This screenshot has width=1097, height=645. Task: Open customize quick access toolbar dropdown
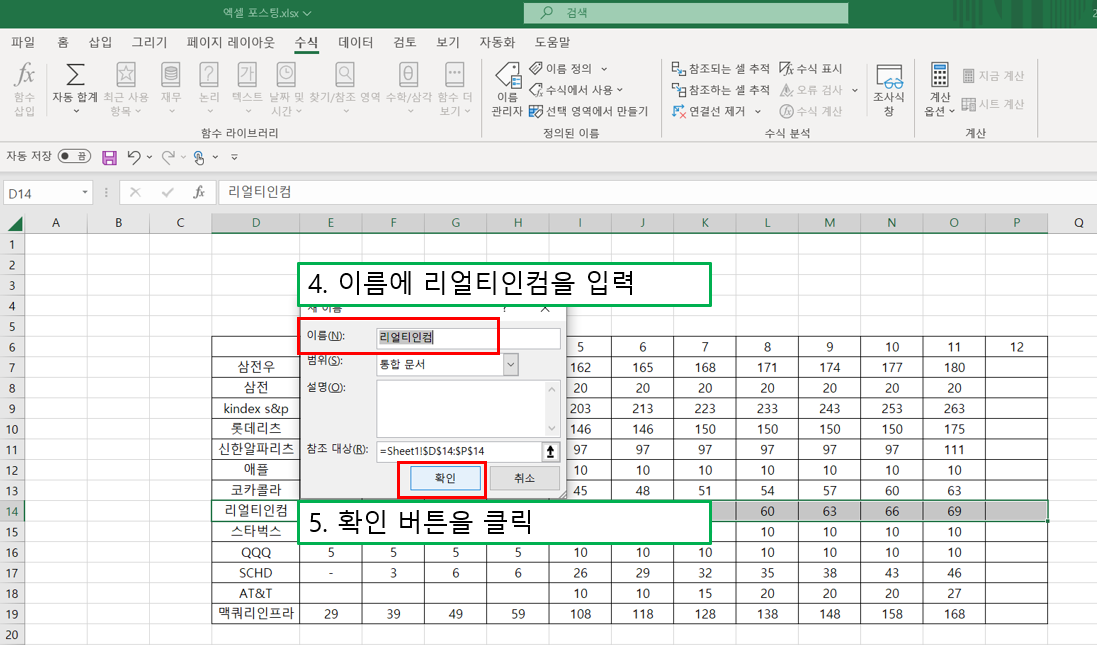tap(234, 157)
